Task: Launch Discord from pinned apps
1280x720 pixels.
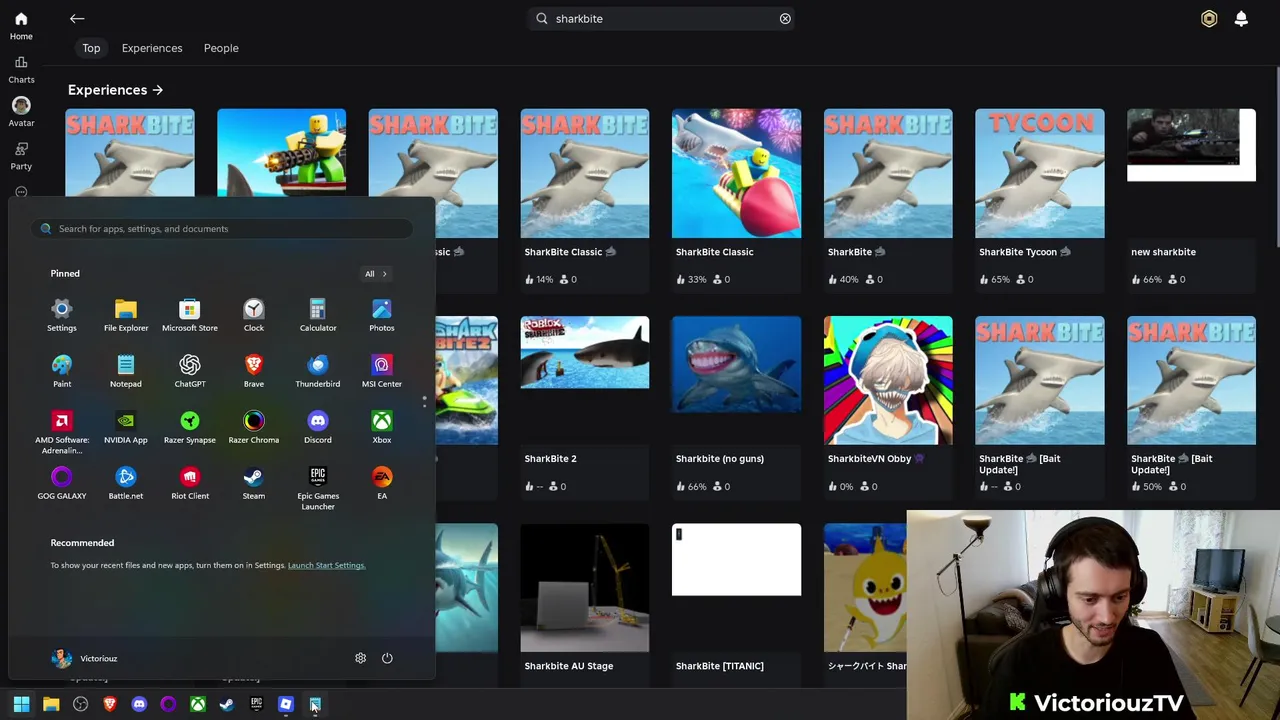Action: 318,427
